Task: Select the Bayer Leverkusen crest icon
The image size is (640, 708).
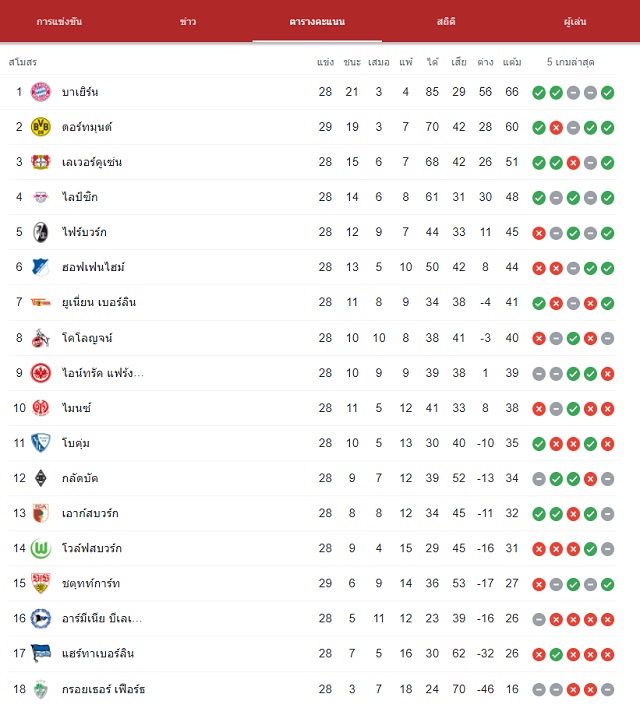Action: coord(41,162)
